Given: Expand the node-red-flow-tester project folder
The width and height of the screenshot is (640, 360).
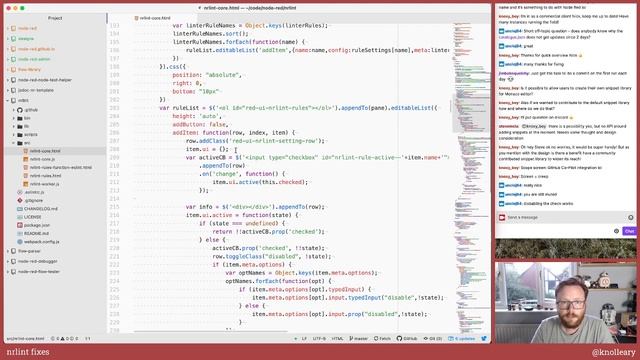Looking at the screenshot, I should point(8,271).
